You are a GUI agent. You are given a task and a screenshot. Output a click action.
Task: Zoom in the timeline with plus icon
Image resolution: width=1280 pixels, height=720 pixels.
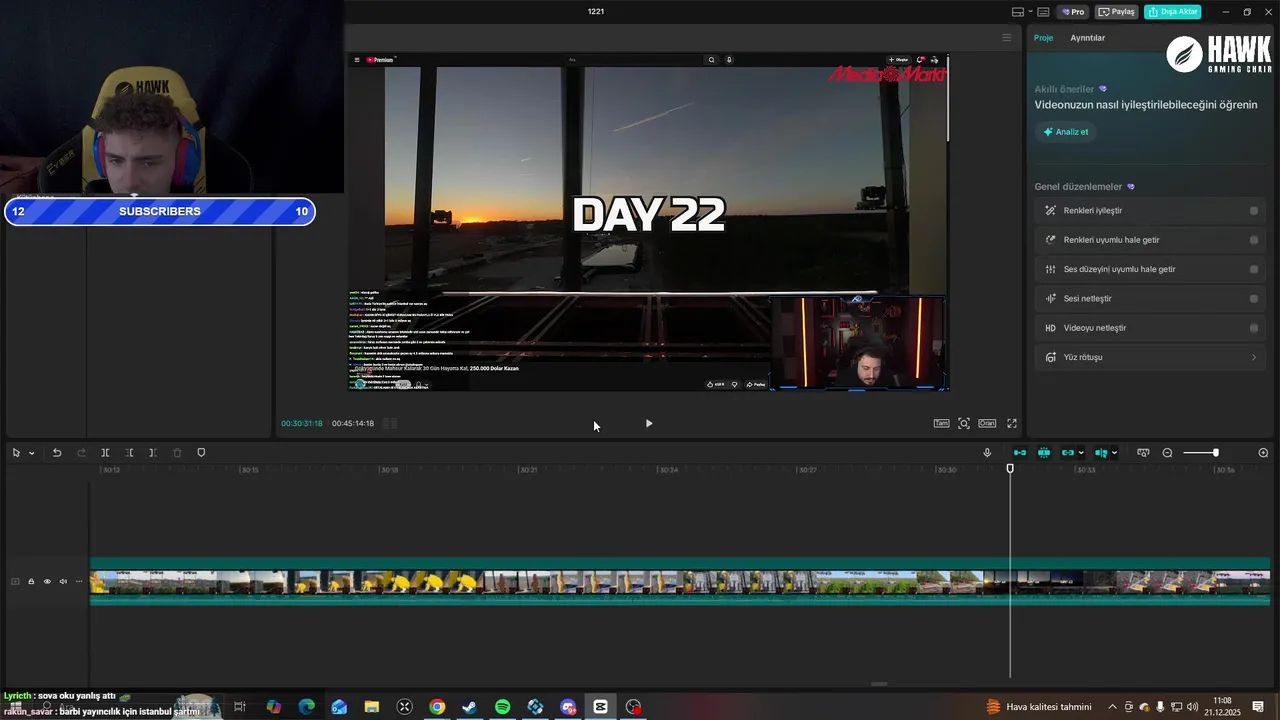[1263, 453]
